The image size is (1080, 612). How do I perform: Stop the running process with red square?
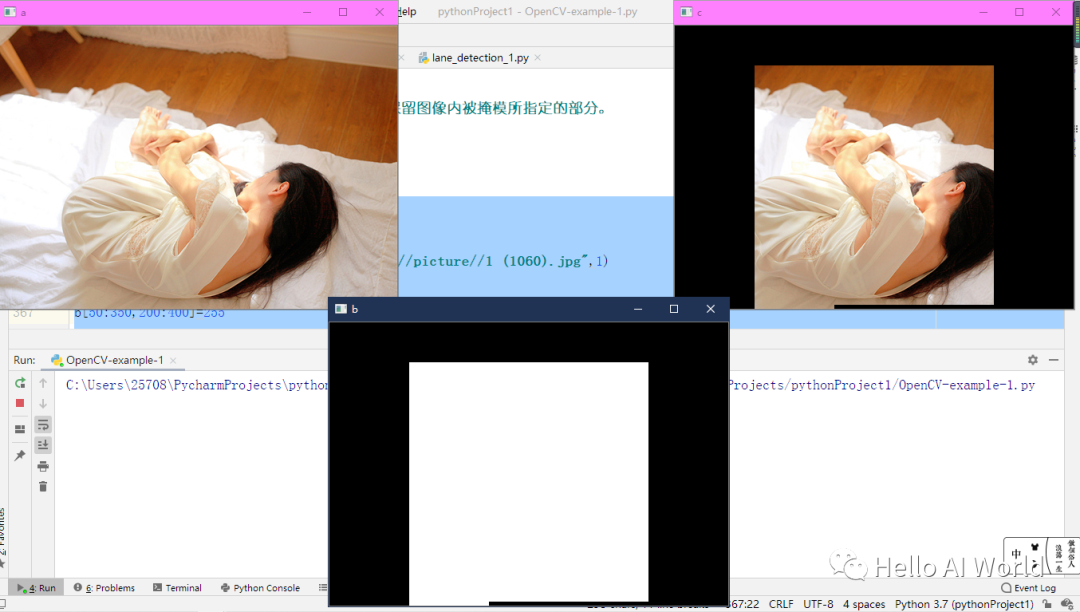[20, 403]
